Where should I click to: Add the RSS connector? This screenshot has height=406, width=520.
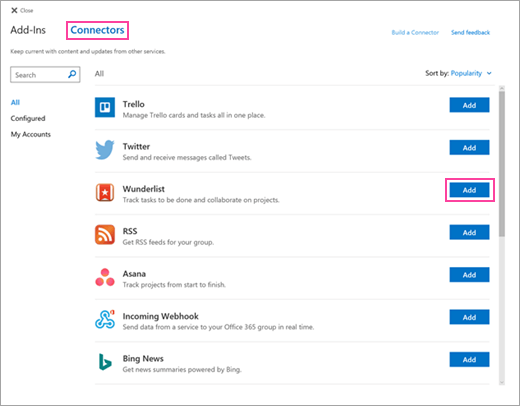pyautogui.click(x=469, y=232)
